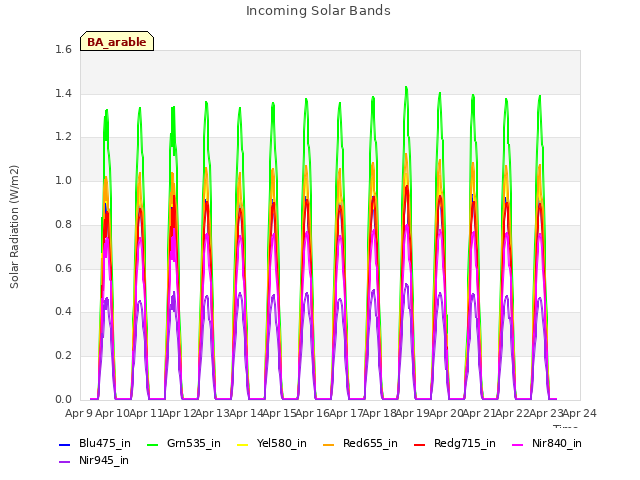This screenshot has width=640, height=480.
Task: Click the 1.0 y-axis tick label
Action: point(63,181)
